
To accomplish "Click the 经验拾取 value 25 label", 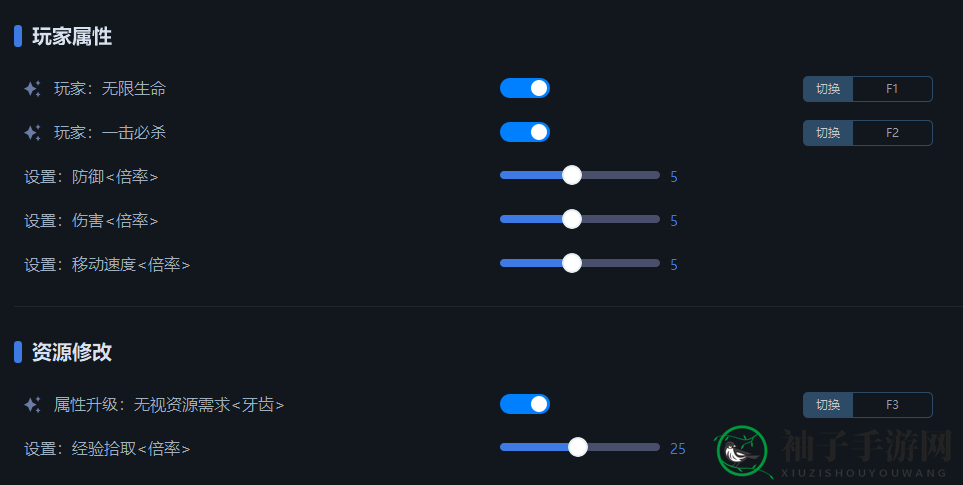I will pos(677,449).
